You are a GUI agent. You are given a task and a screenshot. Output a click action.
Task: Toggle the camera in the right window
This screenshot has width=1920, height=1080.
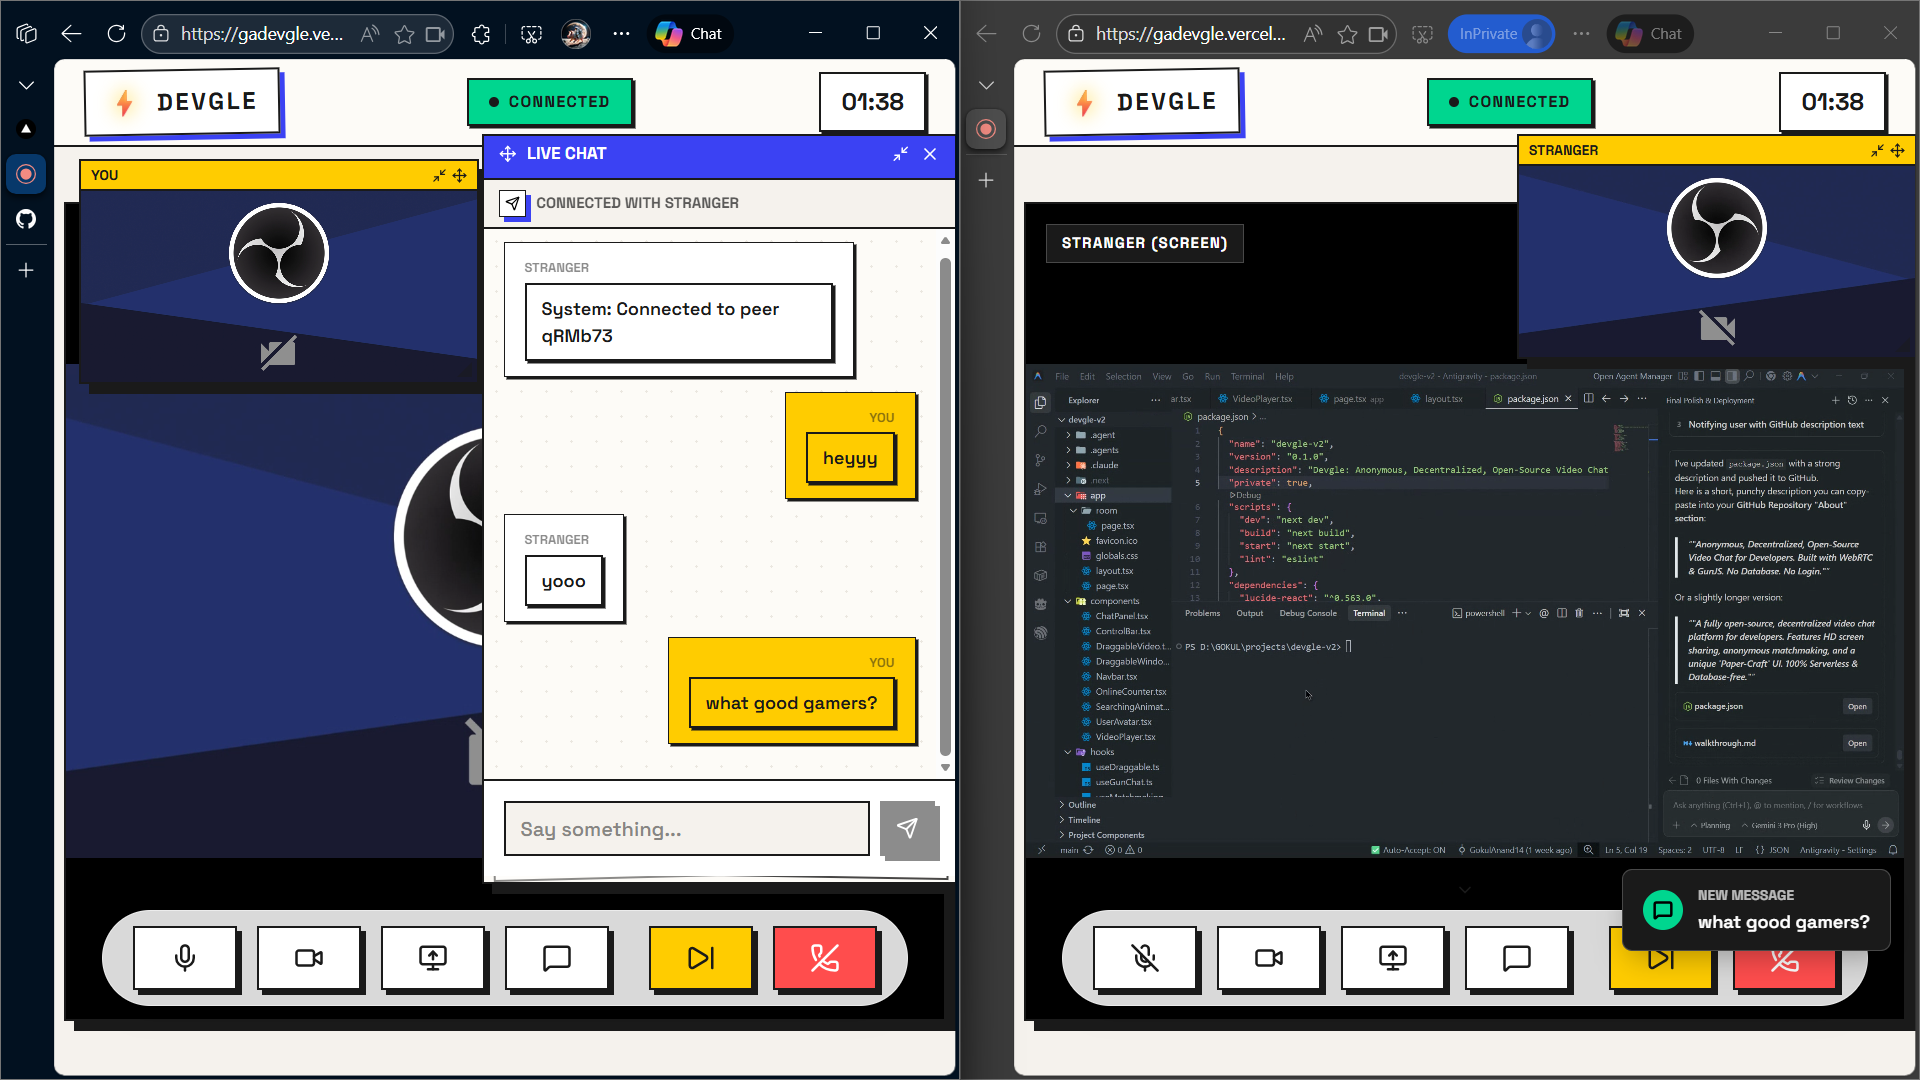point(1269,958)
